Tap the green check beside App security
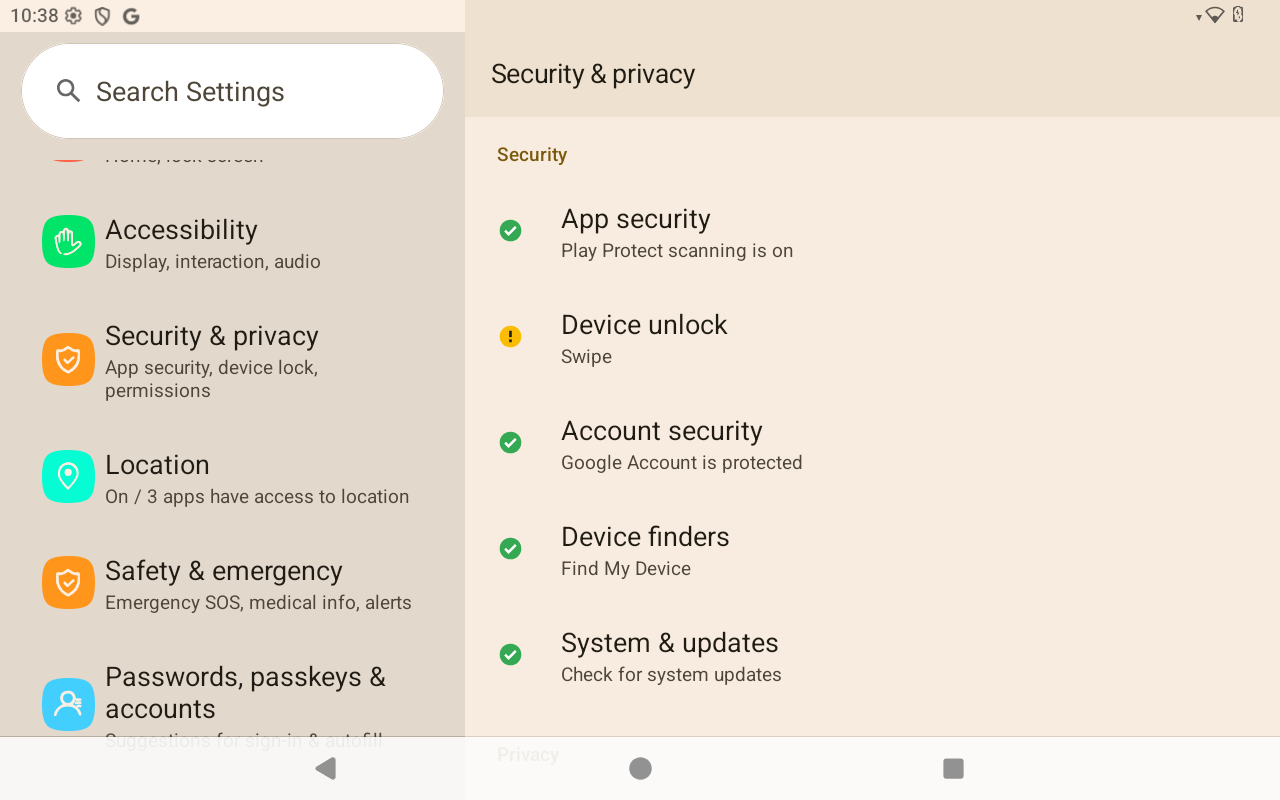 510,231
